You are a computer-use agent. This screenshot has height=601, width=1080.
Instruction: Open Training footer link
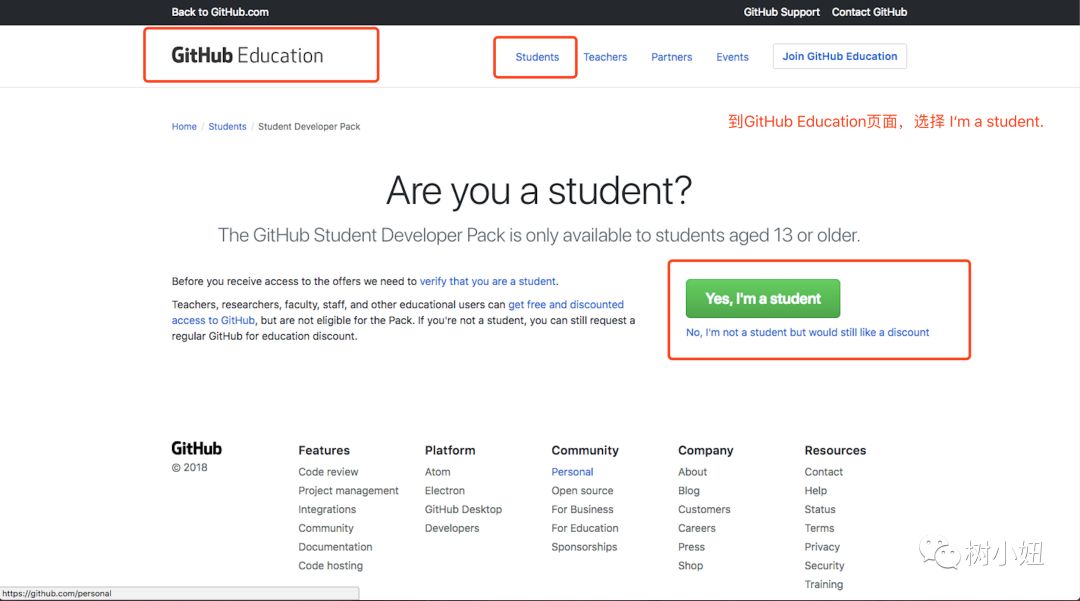click(x=824, y=584)
